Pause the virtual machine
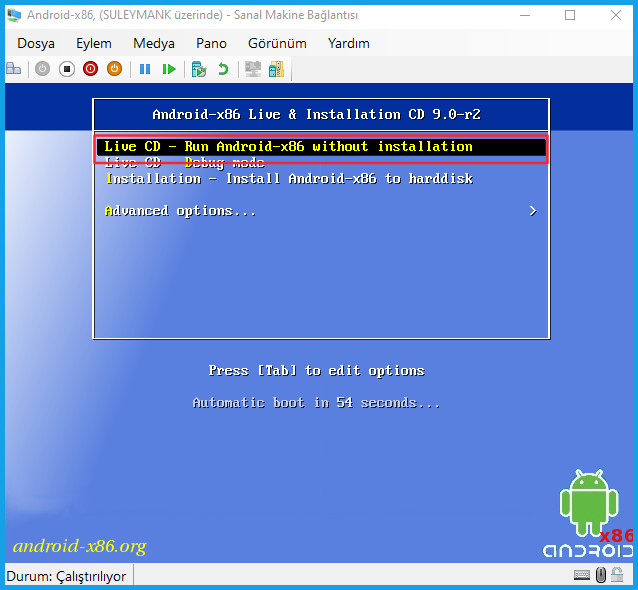Viewport: 638px width, 590px height. tap(145, 69)
